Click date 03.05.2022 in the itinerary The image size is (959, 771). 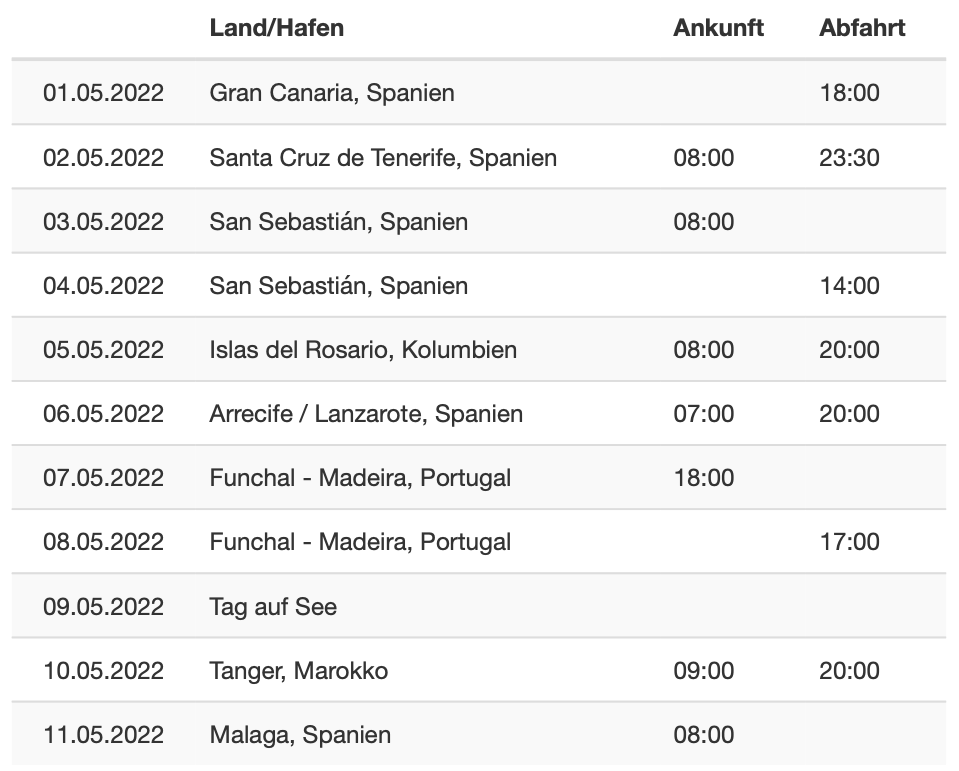coord(103,221)
